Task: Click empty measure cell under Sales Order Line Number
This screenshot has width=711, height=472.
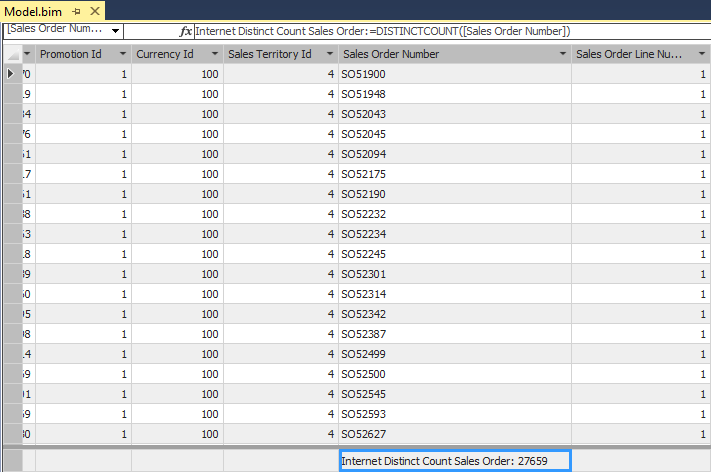Action: 641,461
